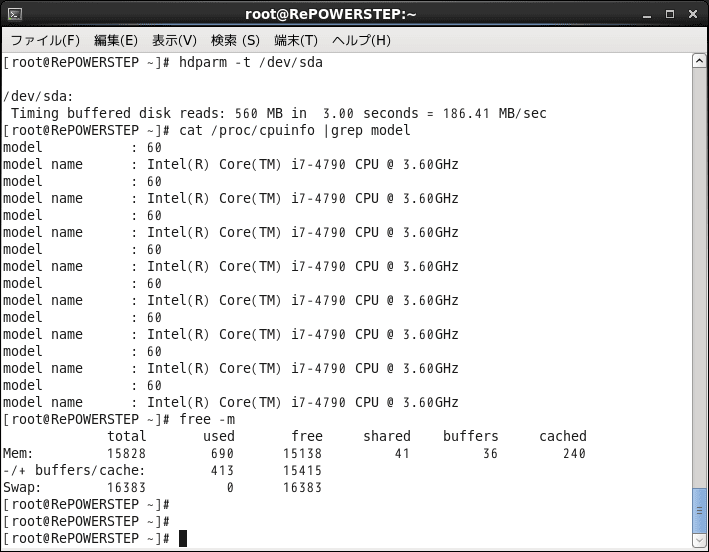
Task: Click the Mem total value 15828
Action: point(126,453)
